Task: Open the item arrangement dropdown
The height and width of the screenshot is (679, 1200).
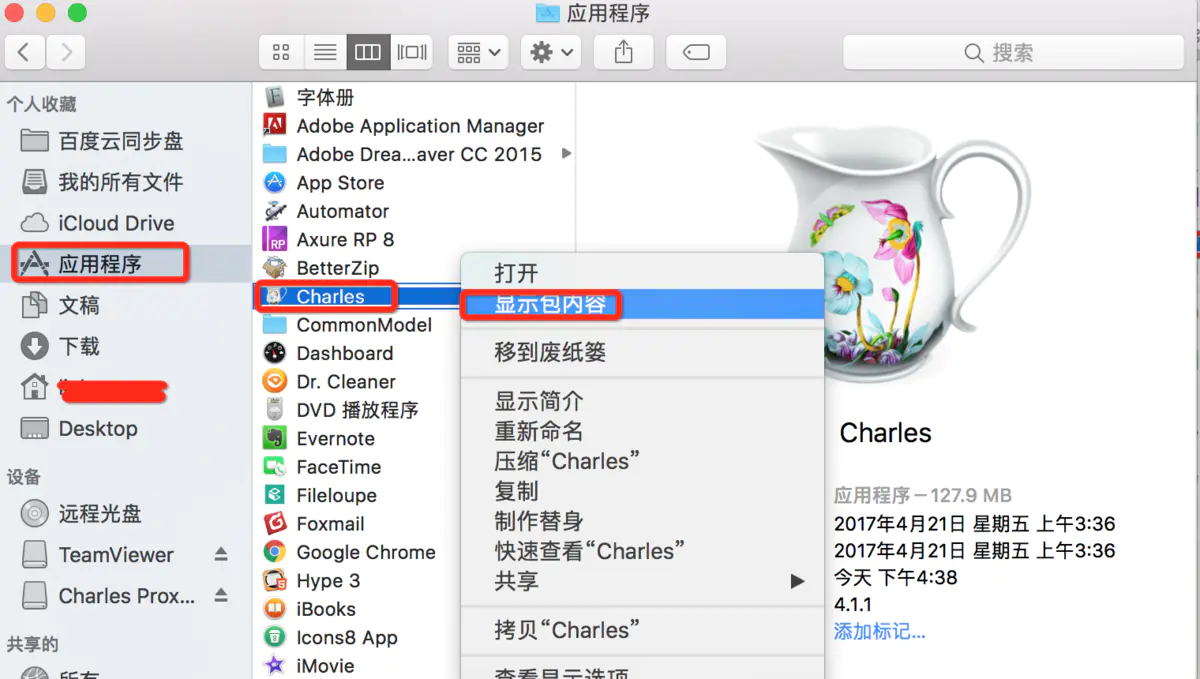Action: 479,52
